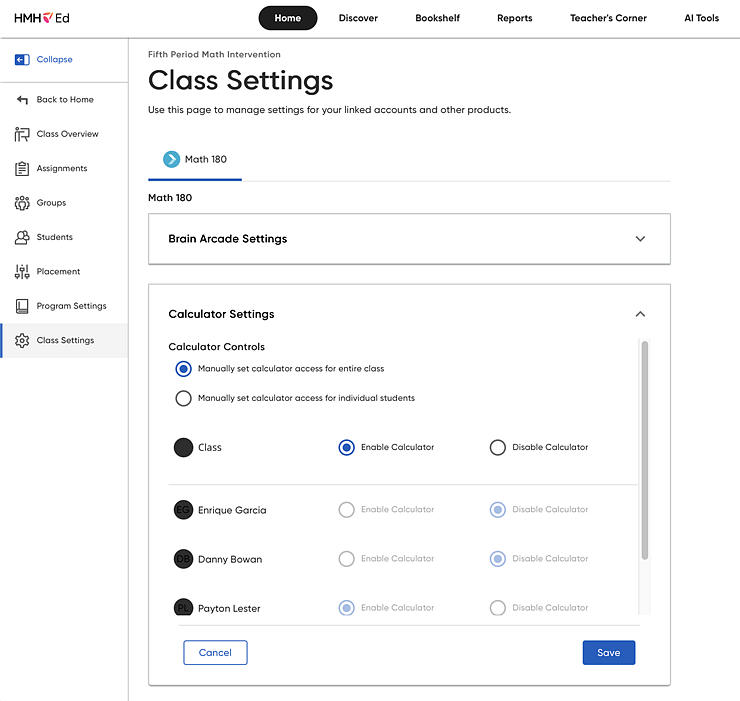Click the Program Settings book icon
The image size is (740, 701).
pyautogui.click(x=22, y=306)
